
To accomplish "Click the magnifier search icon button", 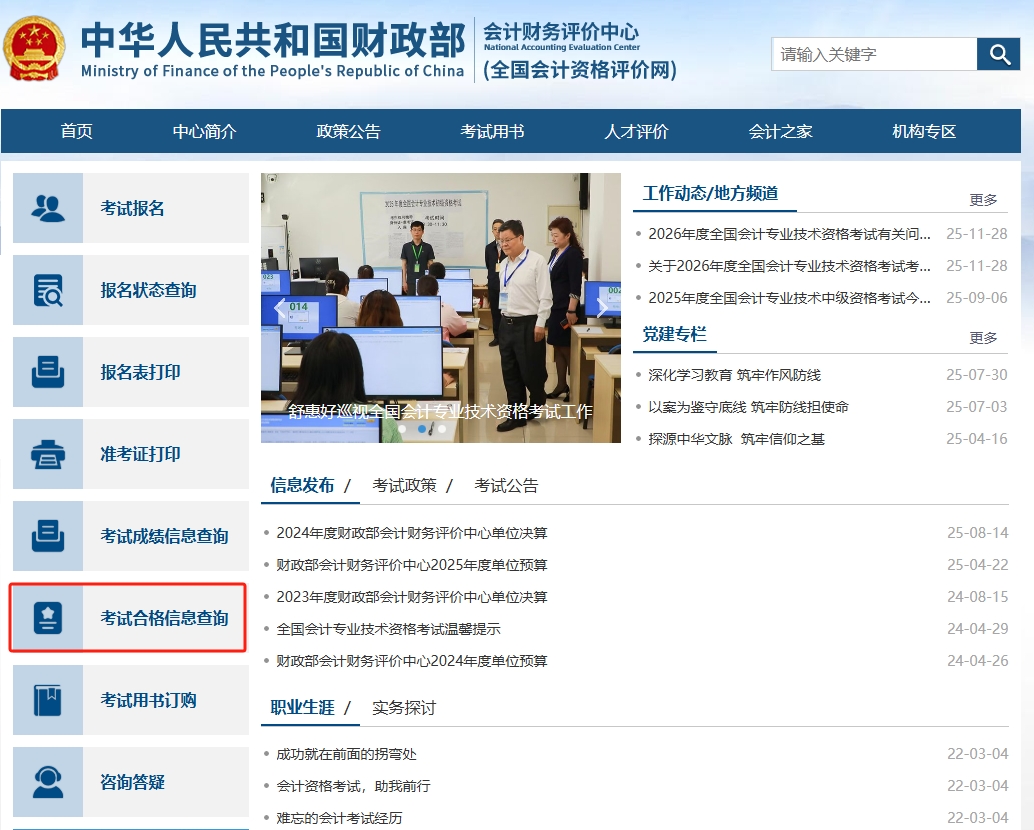I will (x=998, y=54).
